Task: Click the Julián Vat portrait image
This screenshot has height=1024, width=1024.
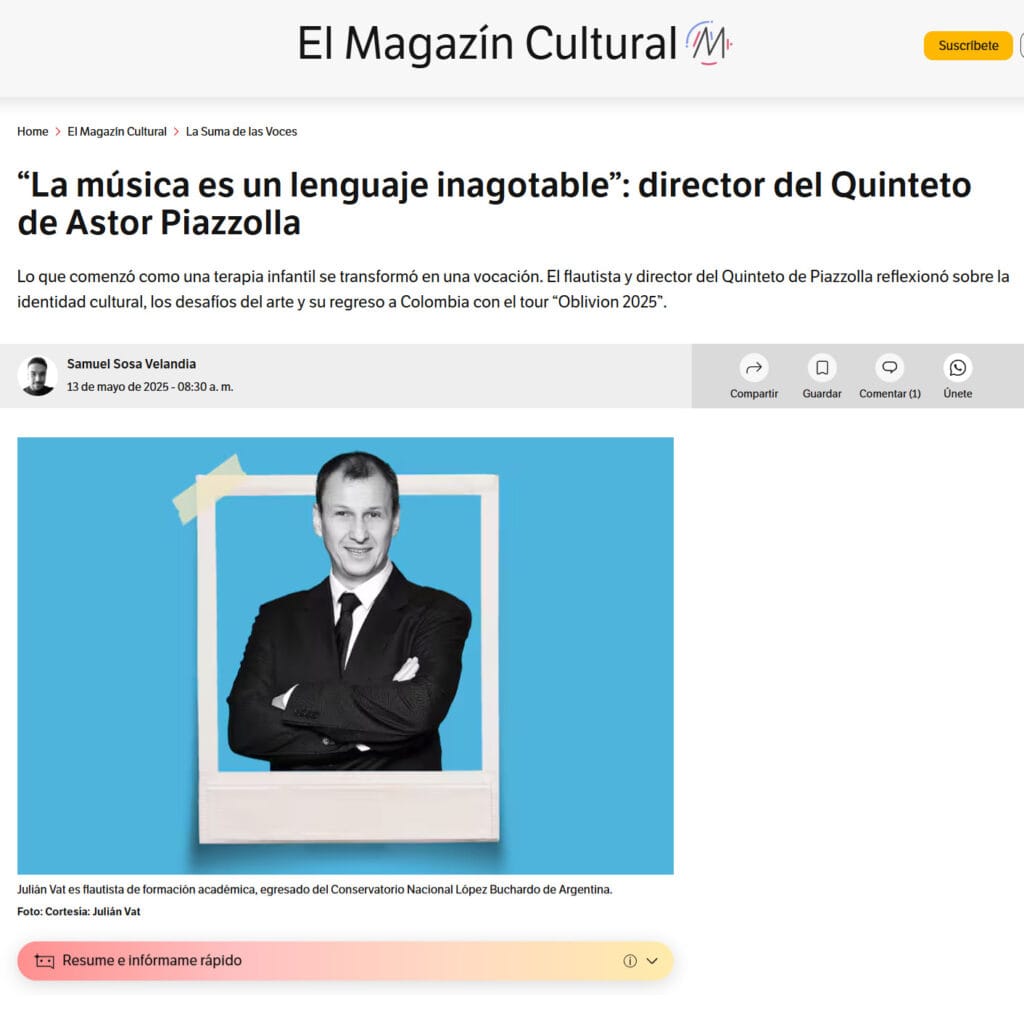Action: 345,655
